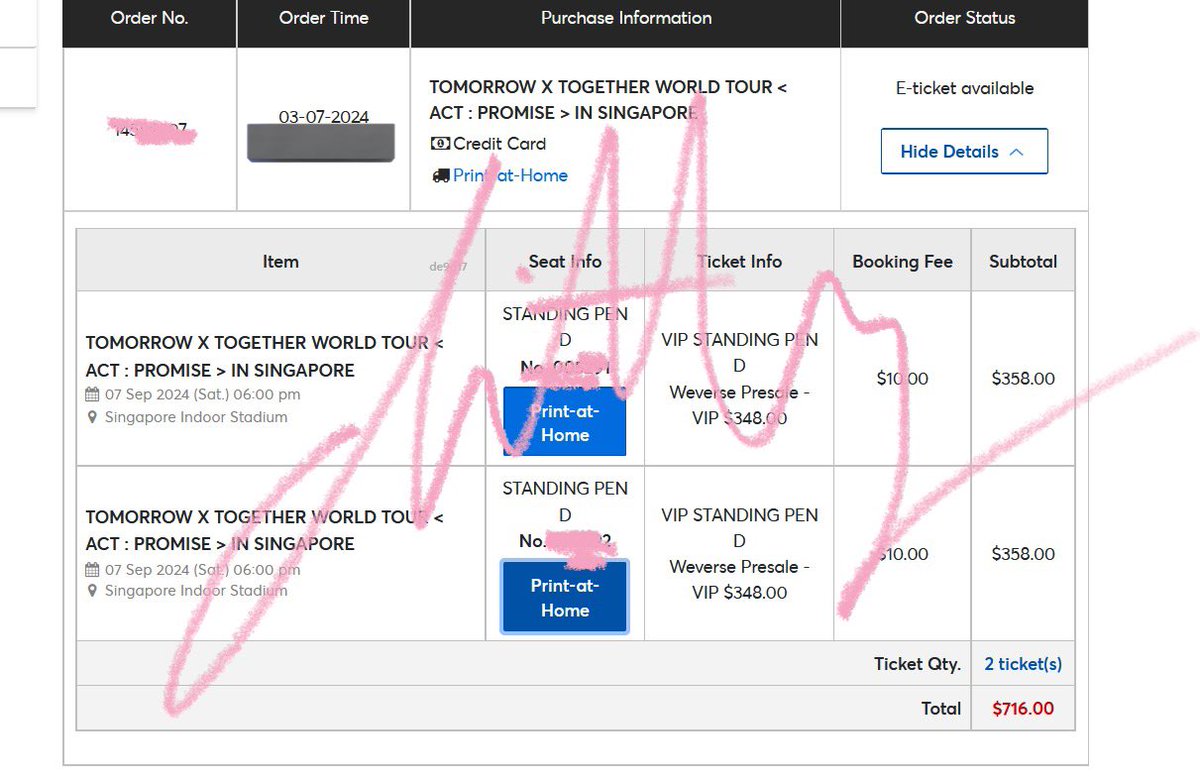This screenshot has height=781, width=1200.
Task: Click the Subtotal column header
Action: click(x=1023, y=261)
